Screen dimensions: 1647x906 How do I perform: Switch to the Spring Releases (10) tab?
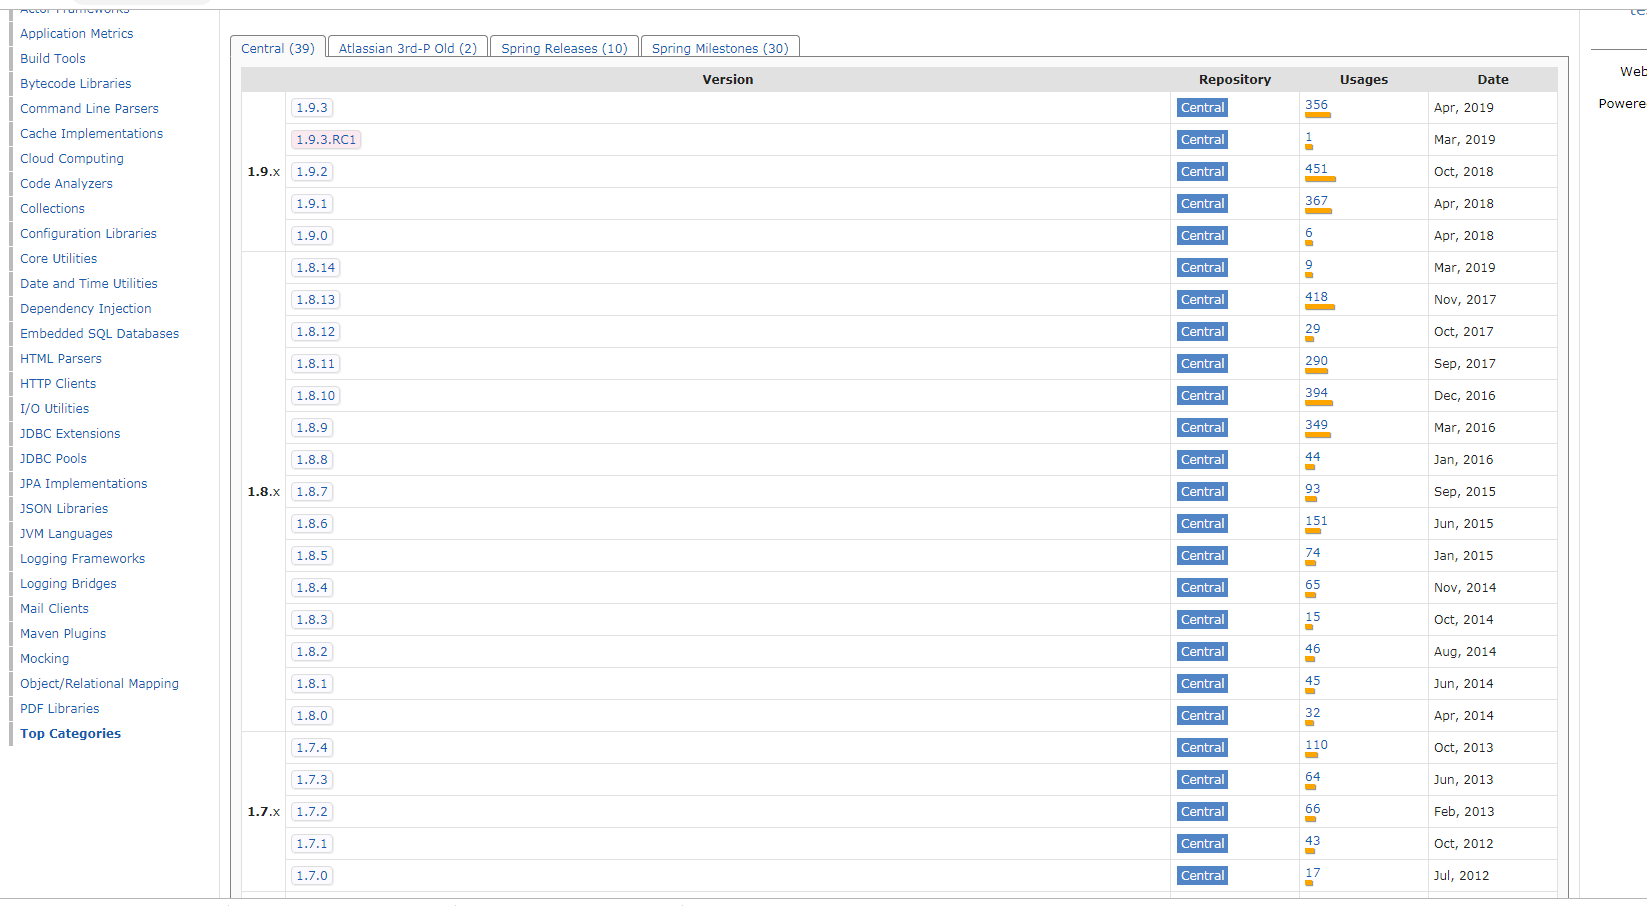(563, 48)
